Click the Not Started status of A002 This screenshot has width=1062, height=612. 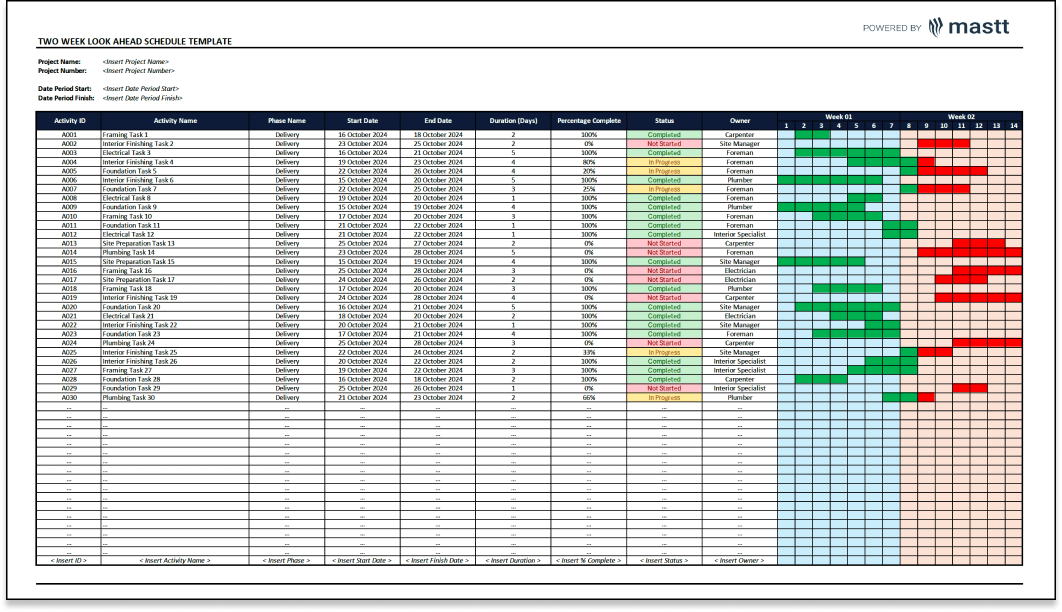point(664,144)
